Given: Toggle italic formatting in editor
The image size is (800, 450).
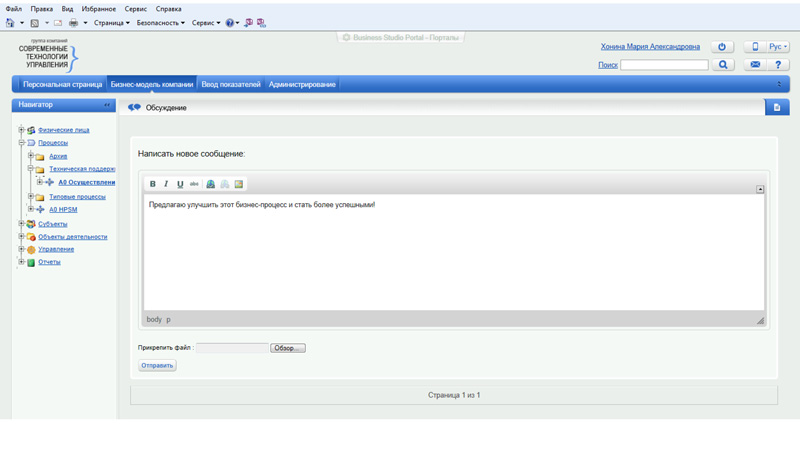Looking at the screenshot, I should coord(166,184).
